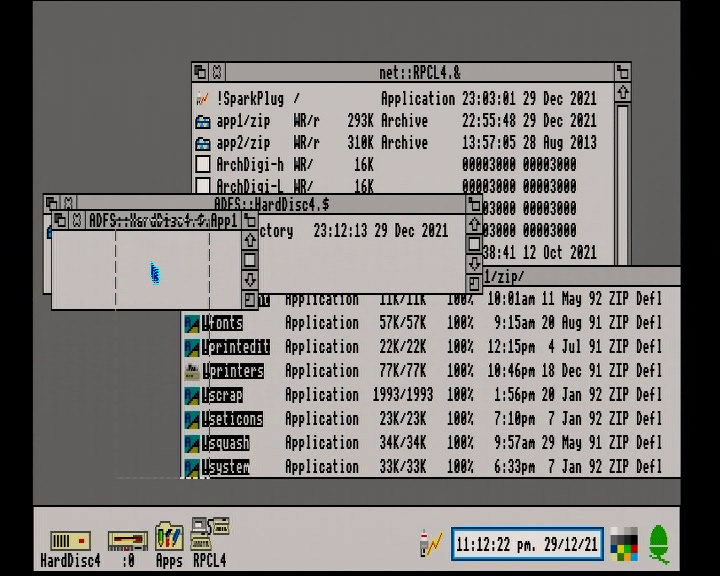Image resolution: width=720 pixels, height=576 pixels.
Task: Select the !printers application entry
Action: click(233, 371)
